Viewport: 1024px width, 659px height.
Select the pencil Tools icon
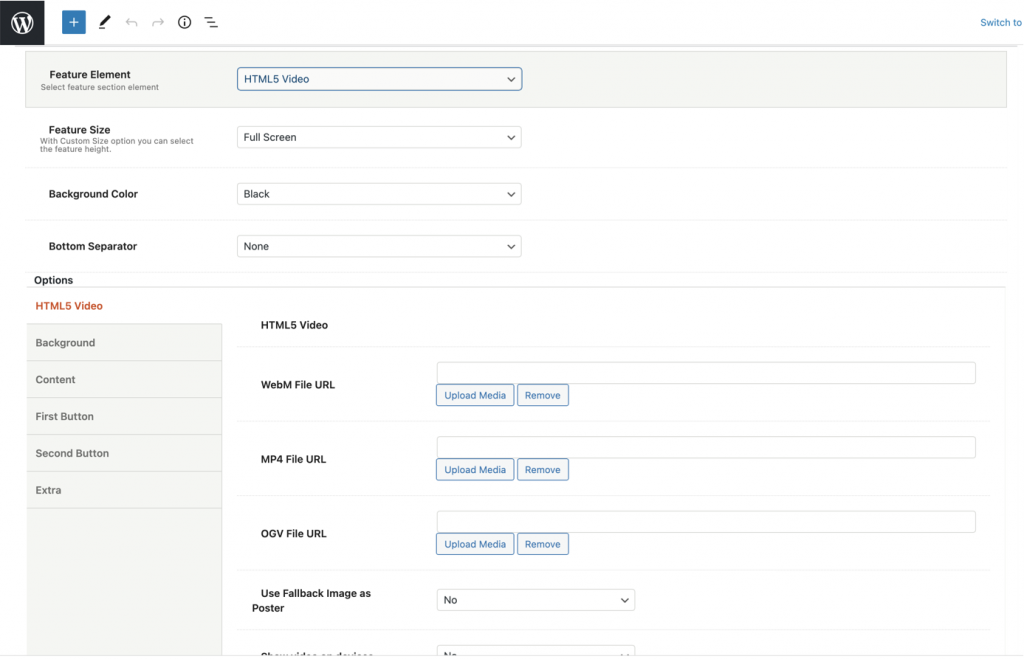click(104, 21)
